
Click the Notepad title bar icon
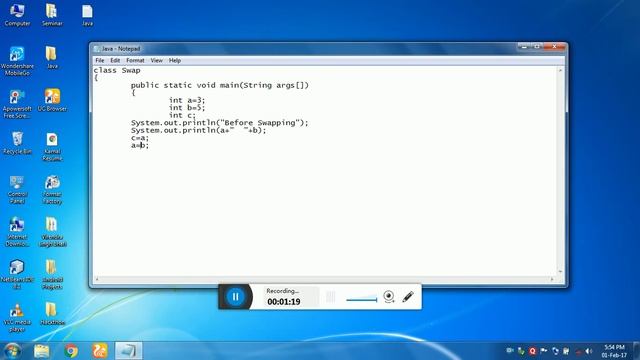pyautogui.click(x=97, y=49)
